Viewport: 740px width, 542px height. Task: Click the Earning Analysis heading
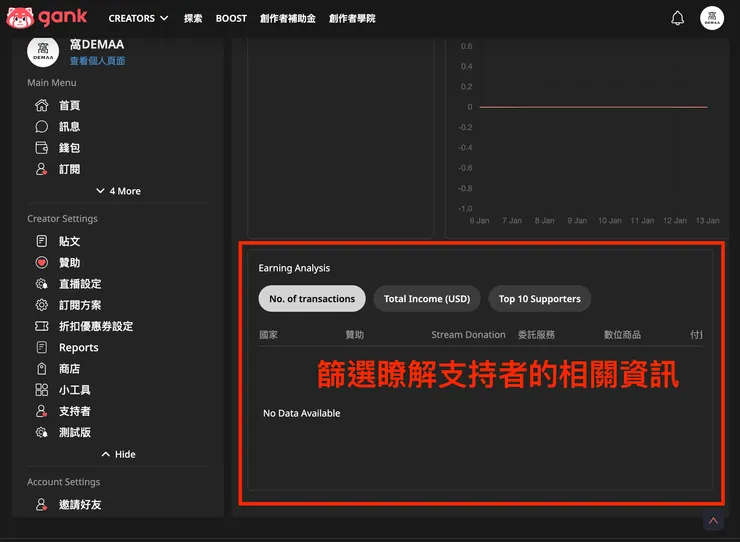pyautogui.click(x=294, y=268)
